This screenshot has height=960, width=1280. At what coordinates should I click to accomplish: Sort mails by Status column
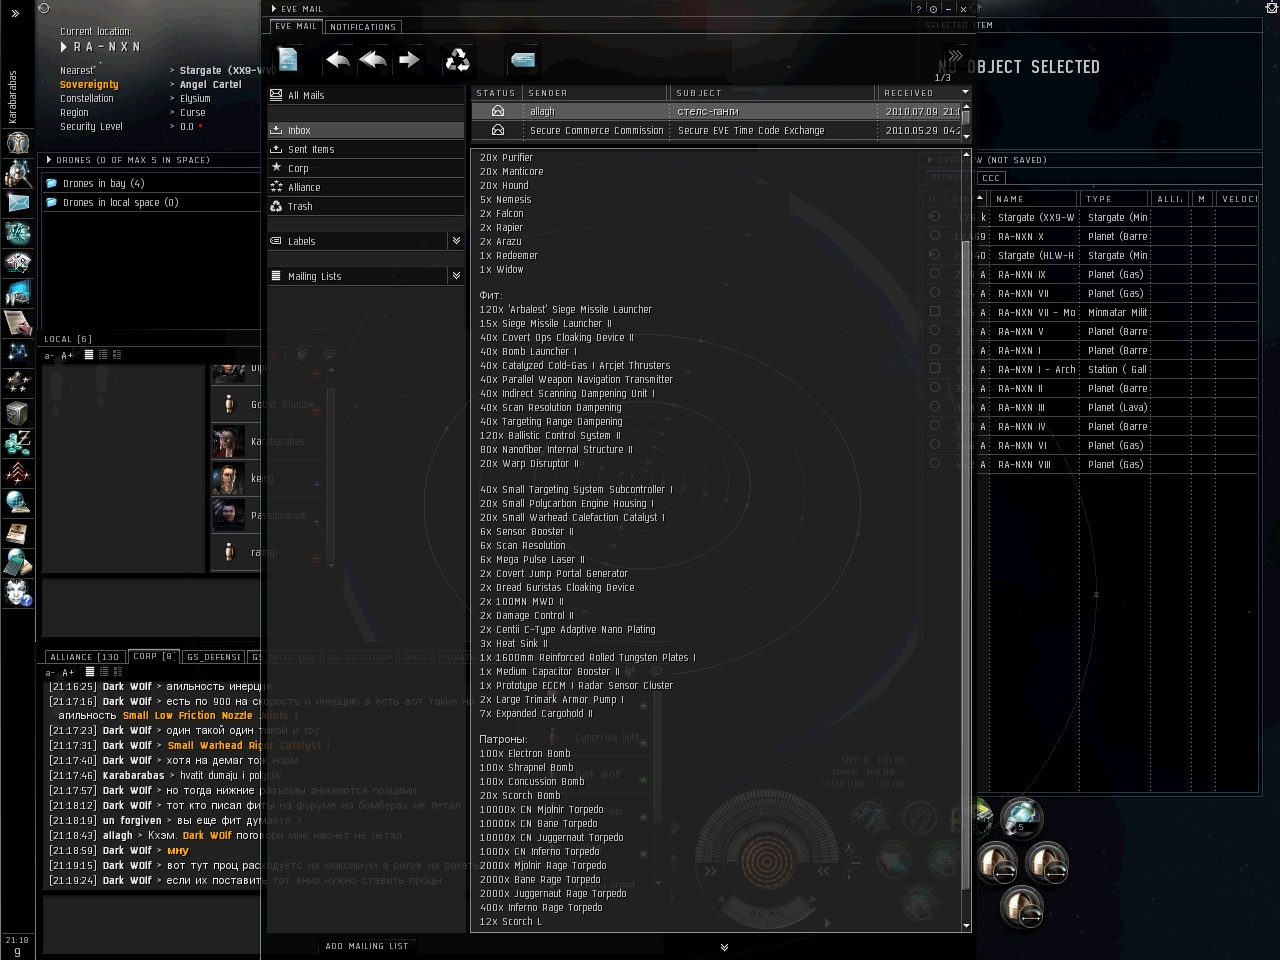(497, 93)
